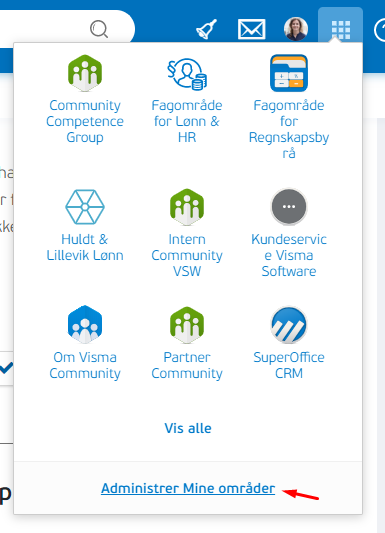Image resolution: width=385 pixels, height=533 pixels.
Task: Open the Partner Community label
Action: click(187, 365)
